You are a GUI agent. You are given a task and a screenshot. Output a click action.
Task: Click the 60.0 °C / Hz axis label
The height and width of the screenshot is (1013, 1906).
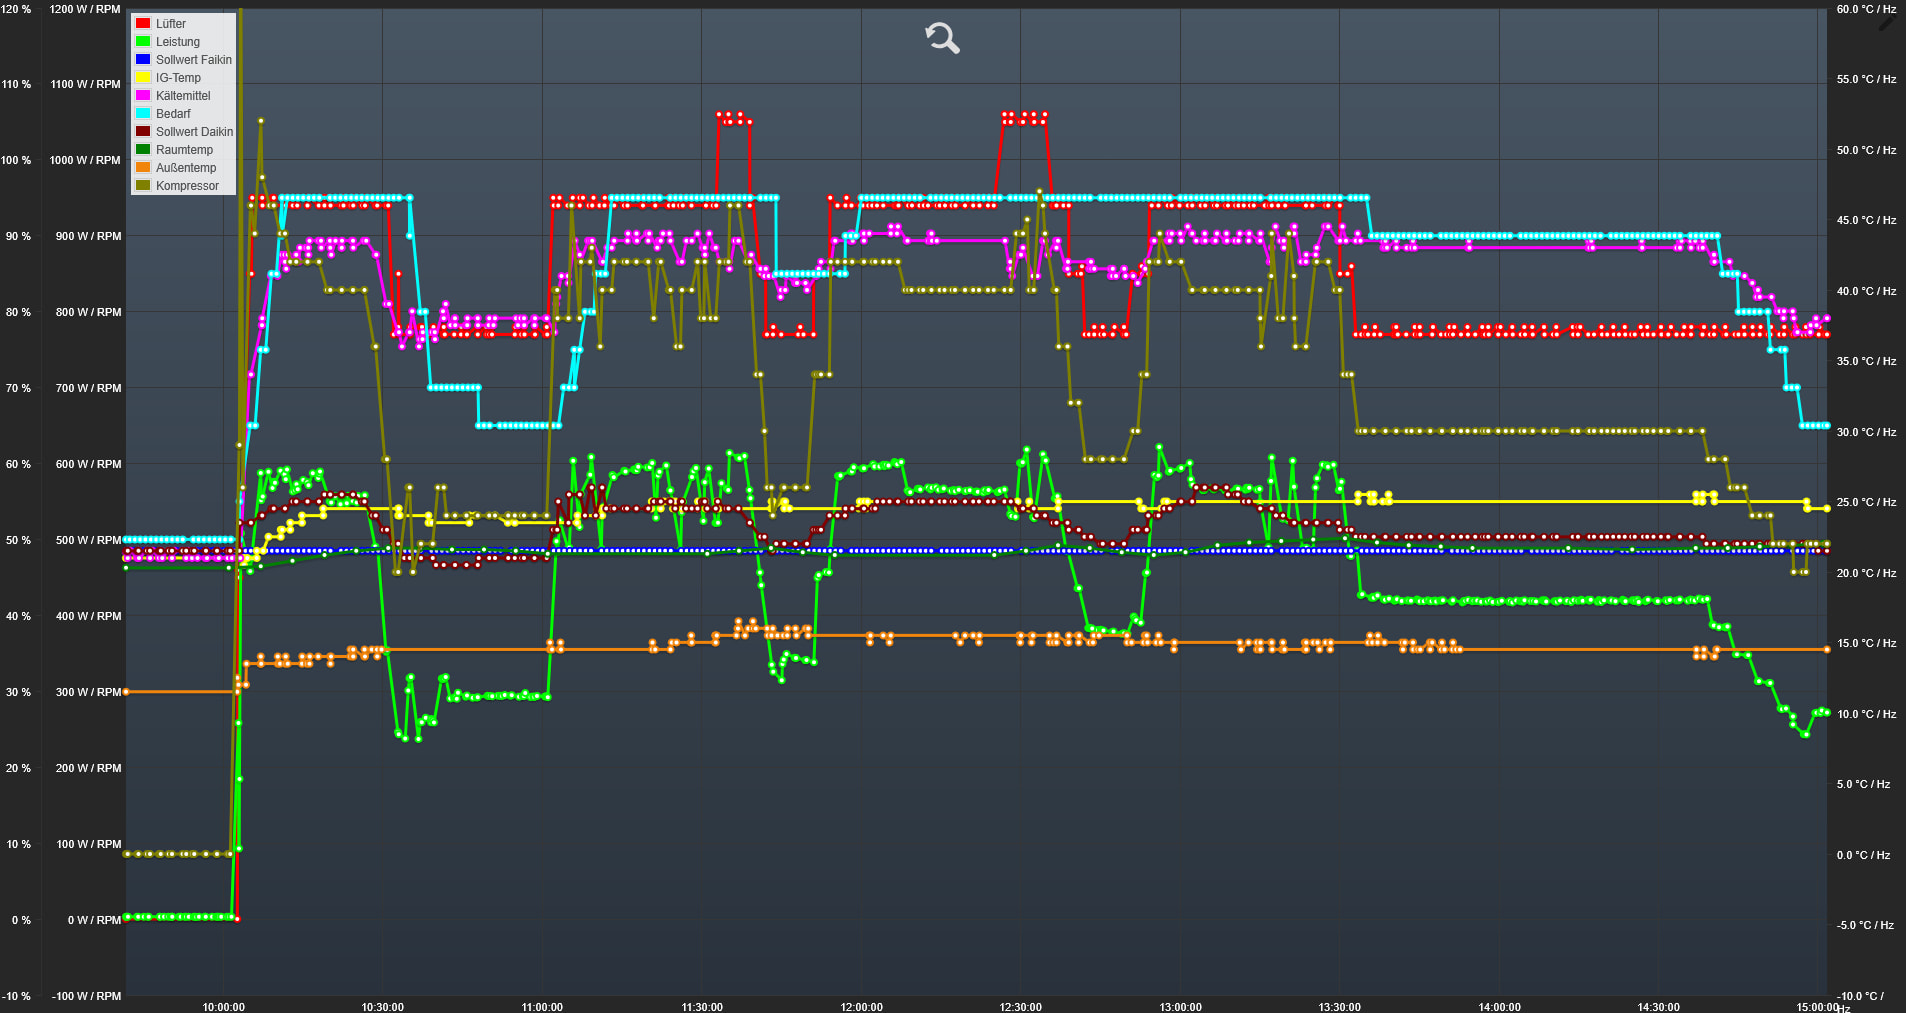click(x=1866, y=9)
